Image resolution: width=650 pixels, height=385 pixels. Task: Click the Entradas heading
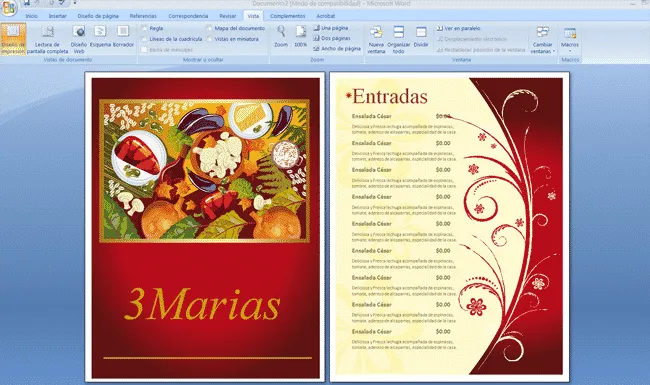[390, 97]
